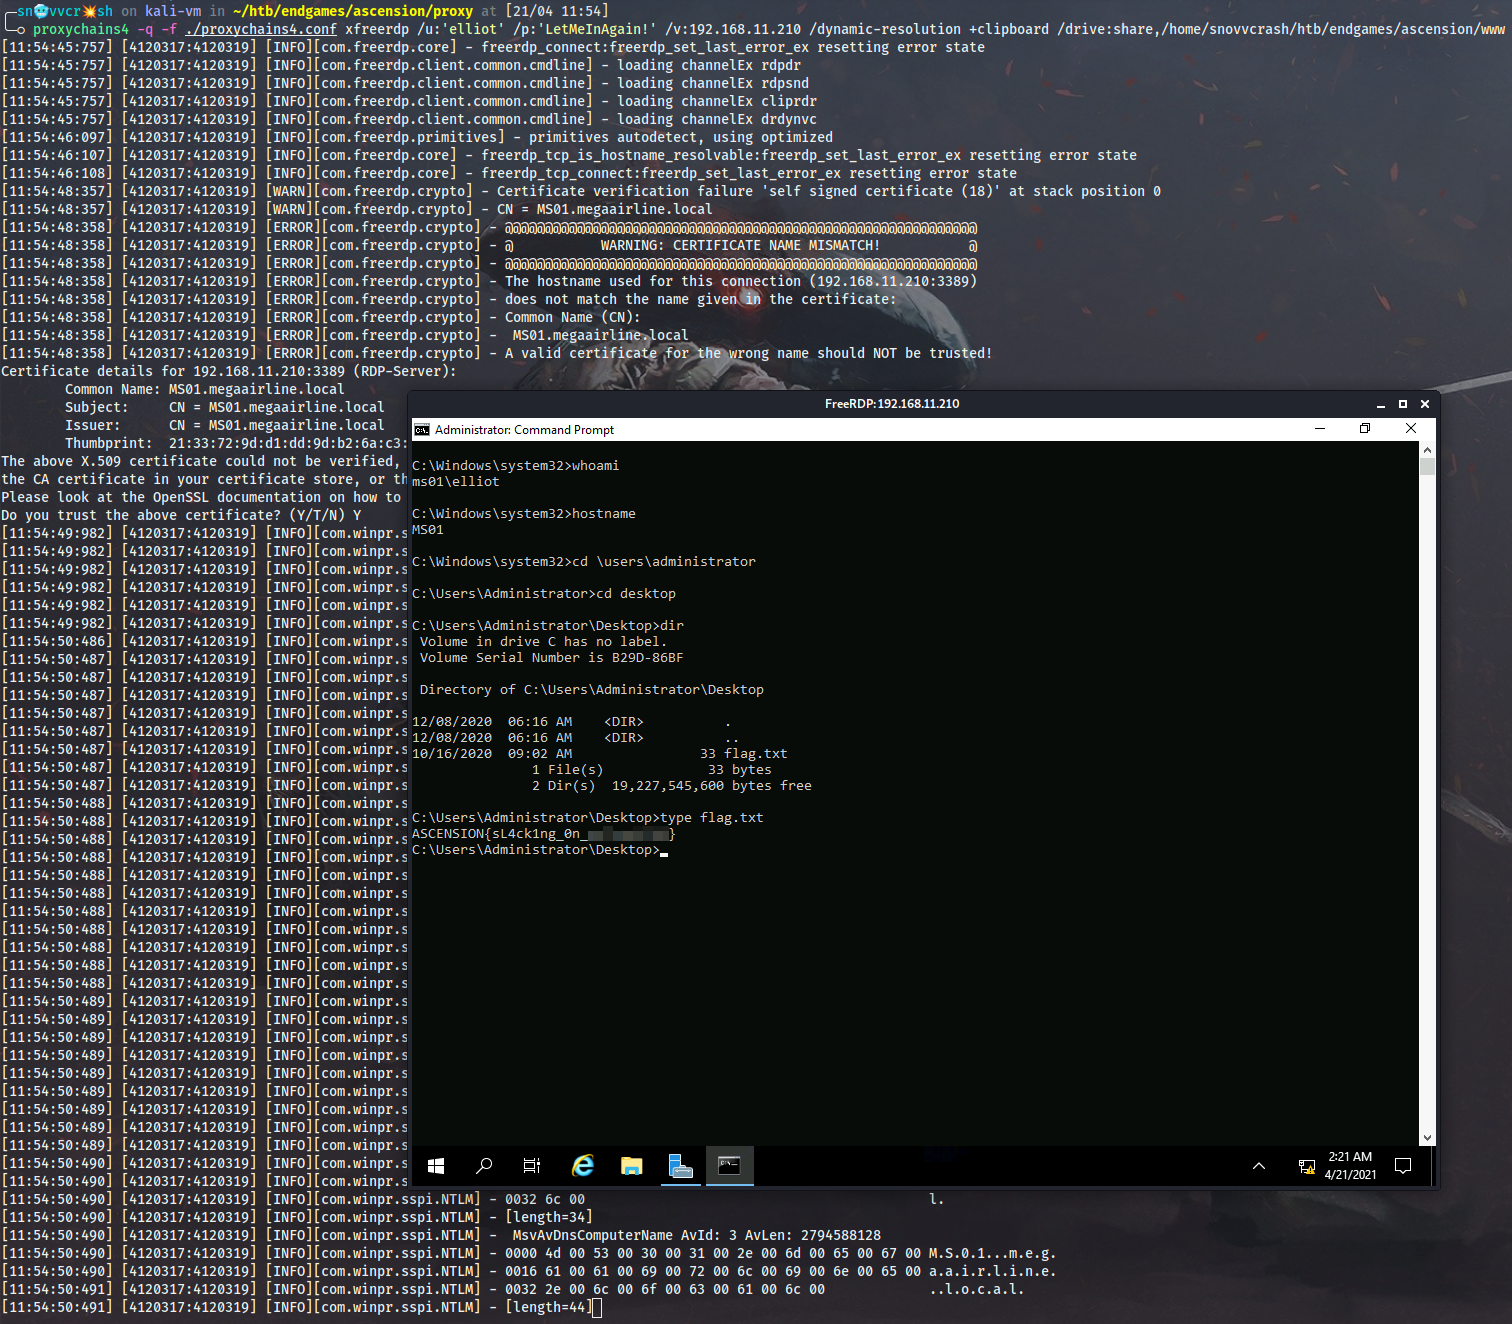This screenshot has height=1324, width=1512.
Task: Open File Explorer from the taskbar
Action: (x=631, y=1166)
